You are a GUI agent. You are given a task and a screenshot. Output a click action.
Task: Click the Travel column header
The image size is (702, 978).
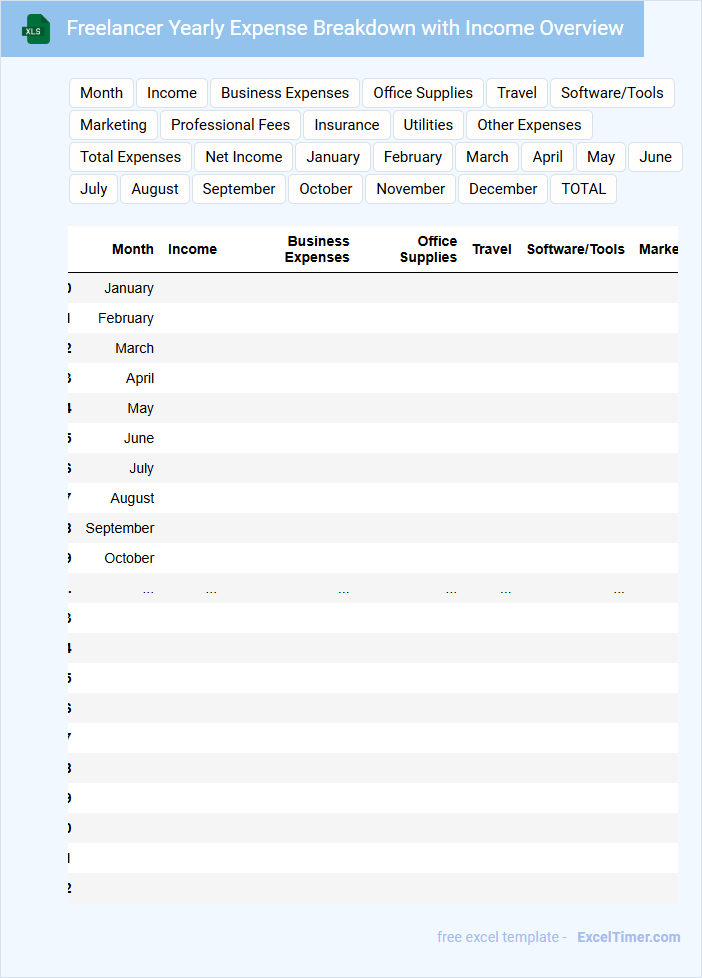point(492,249)
